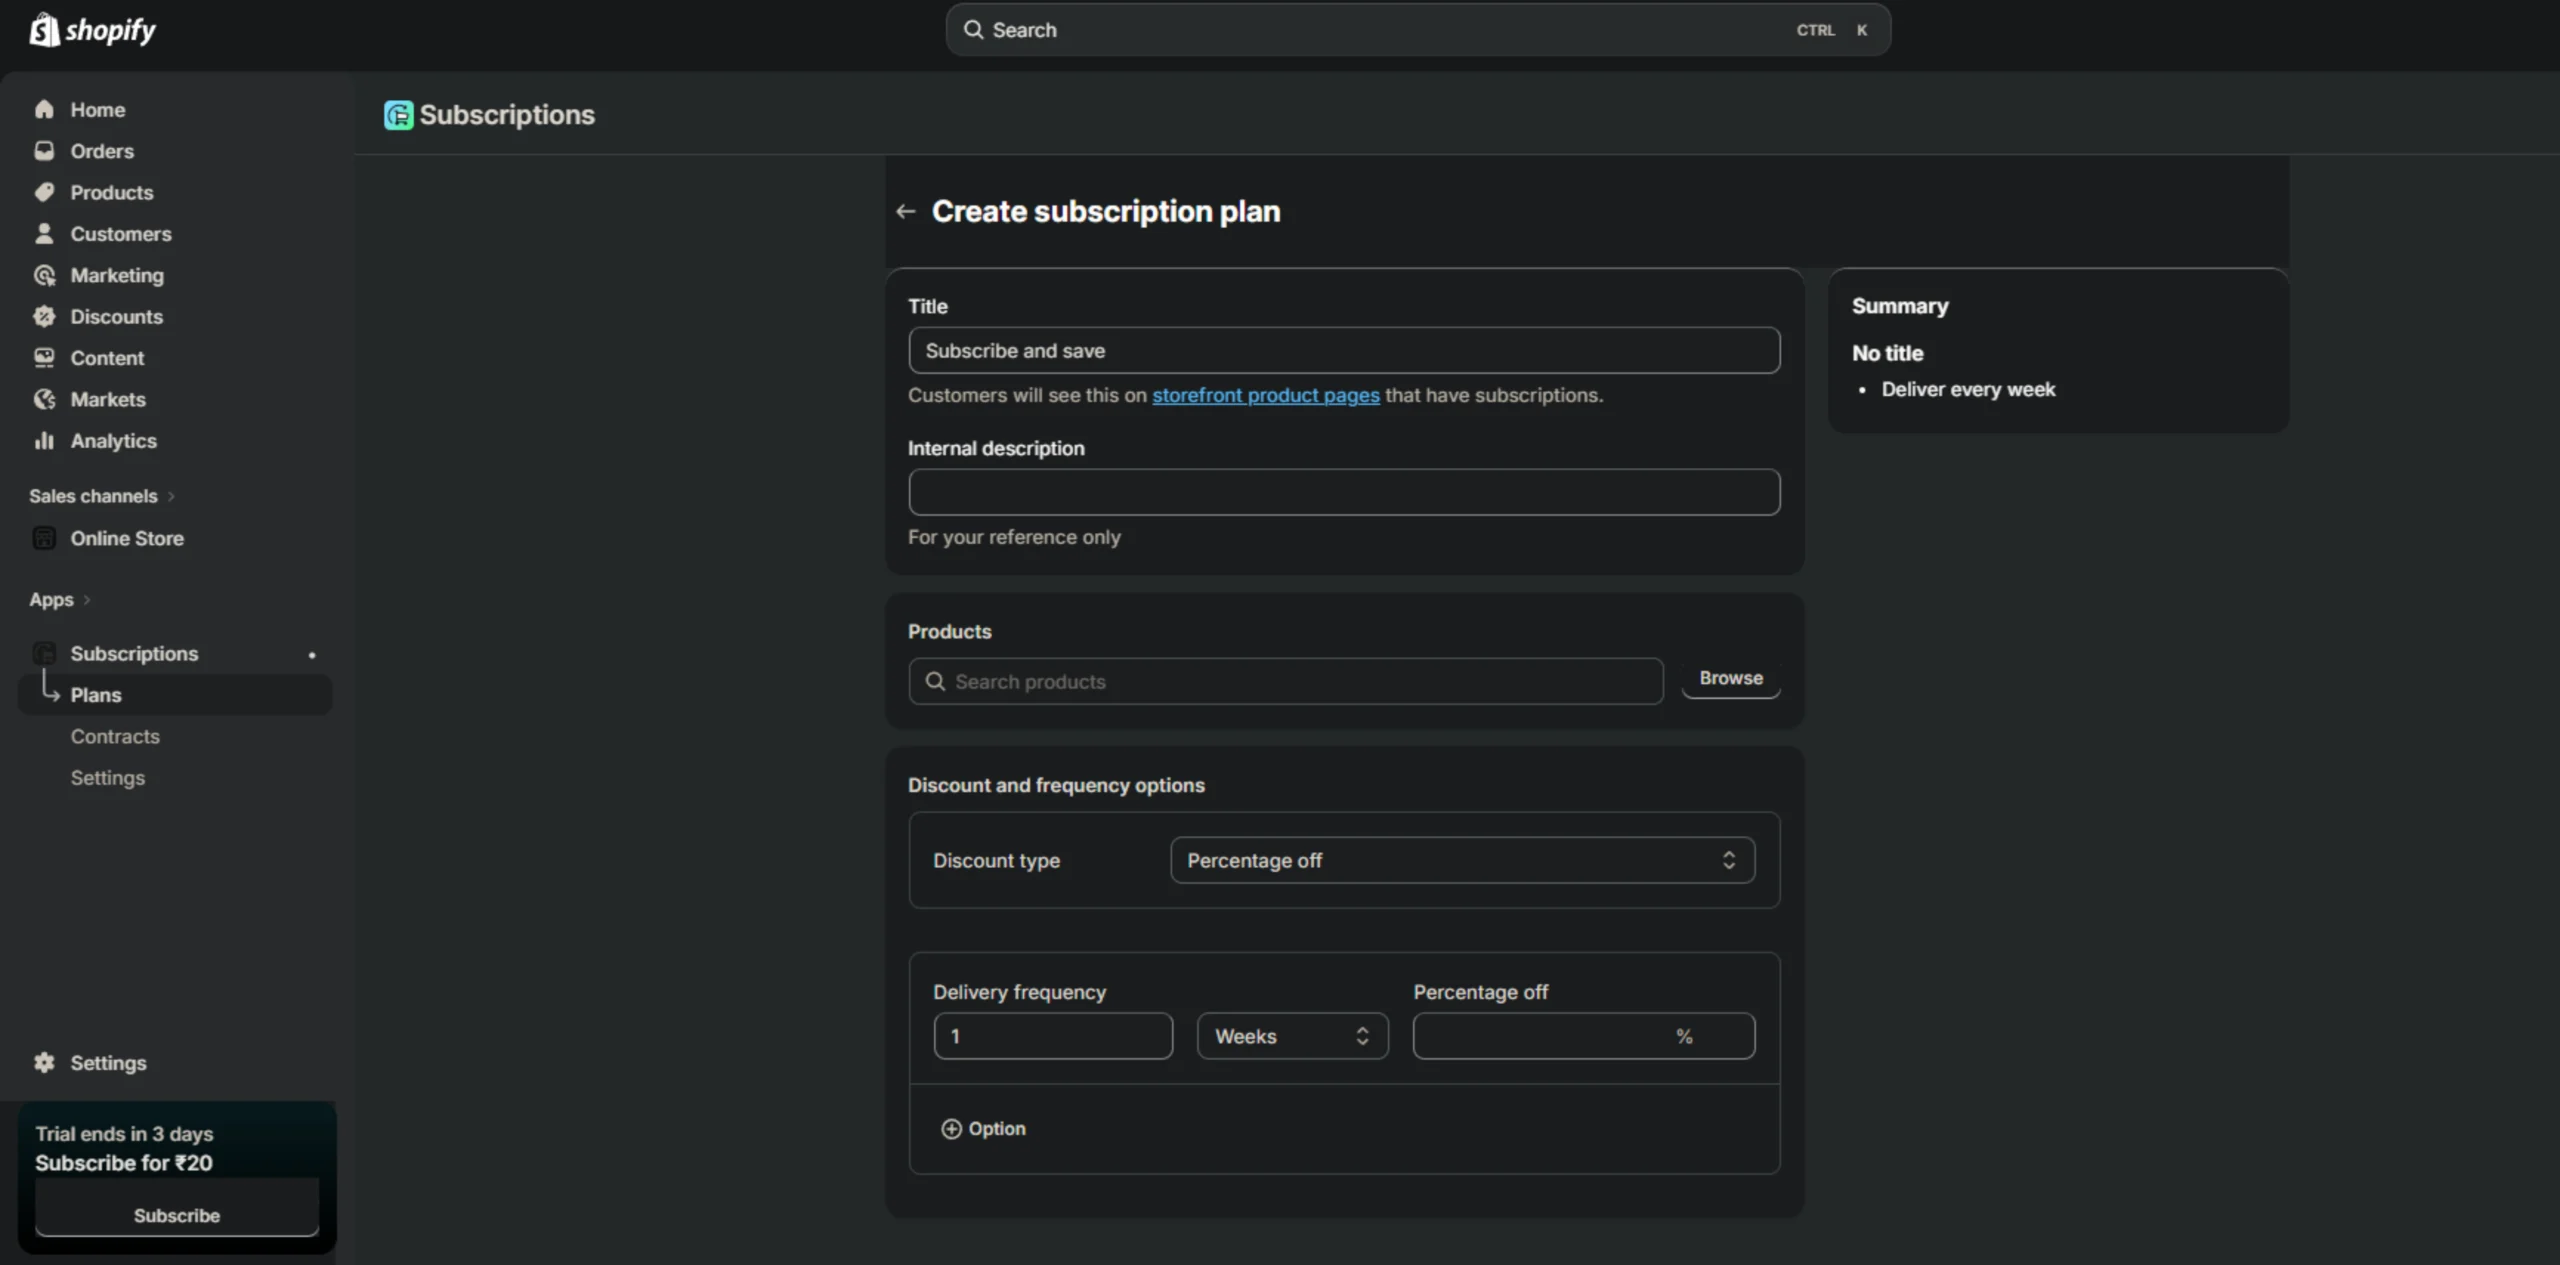This screenshot has width=2560, height=1265.
Task: Select the Products tag icon
Action: (x=45, y=192)
